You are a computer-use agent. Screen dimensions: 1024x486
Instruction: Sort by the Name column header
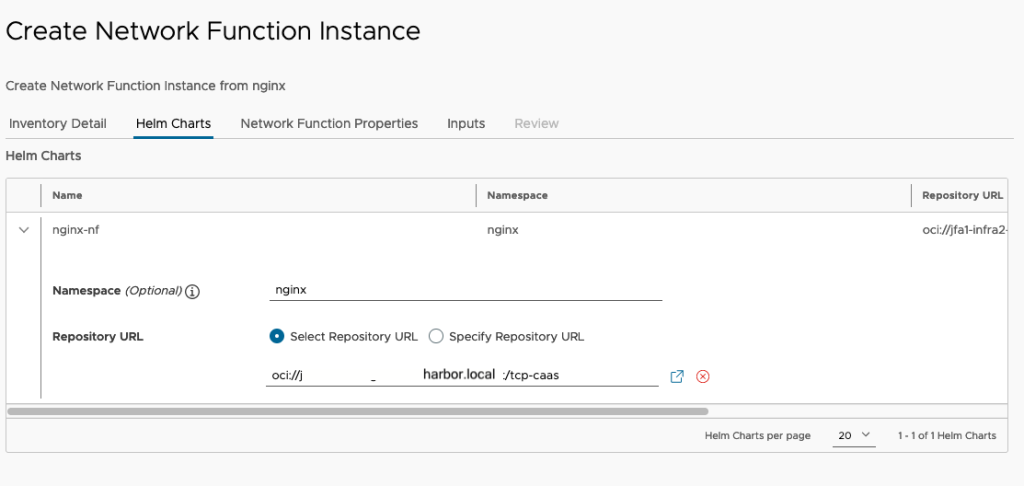[x=67, y=195]
